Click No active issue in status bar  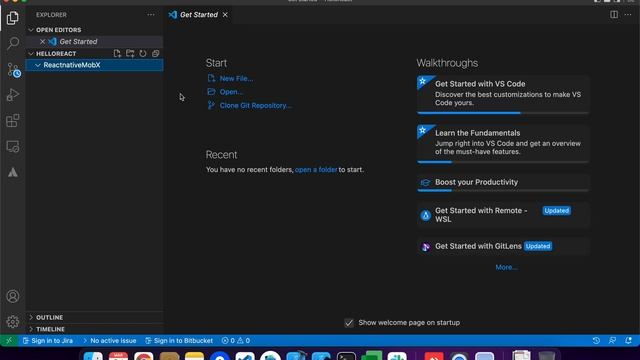point(109,340)
